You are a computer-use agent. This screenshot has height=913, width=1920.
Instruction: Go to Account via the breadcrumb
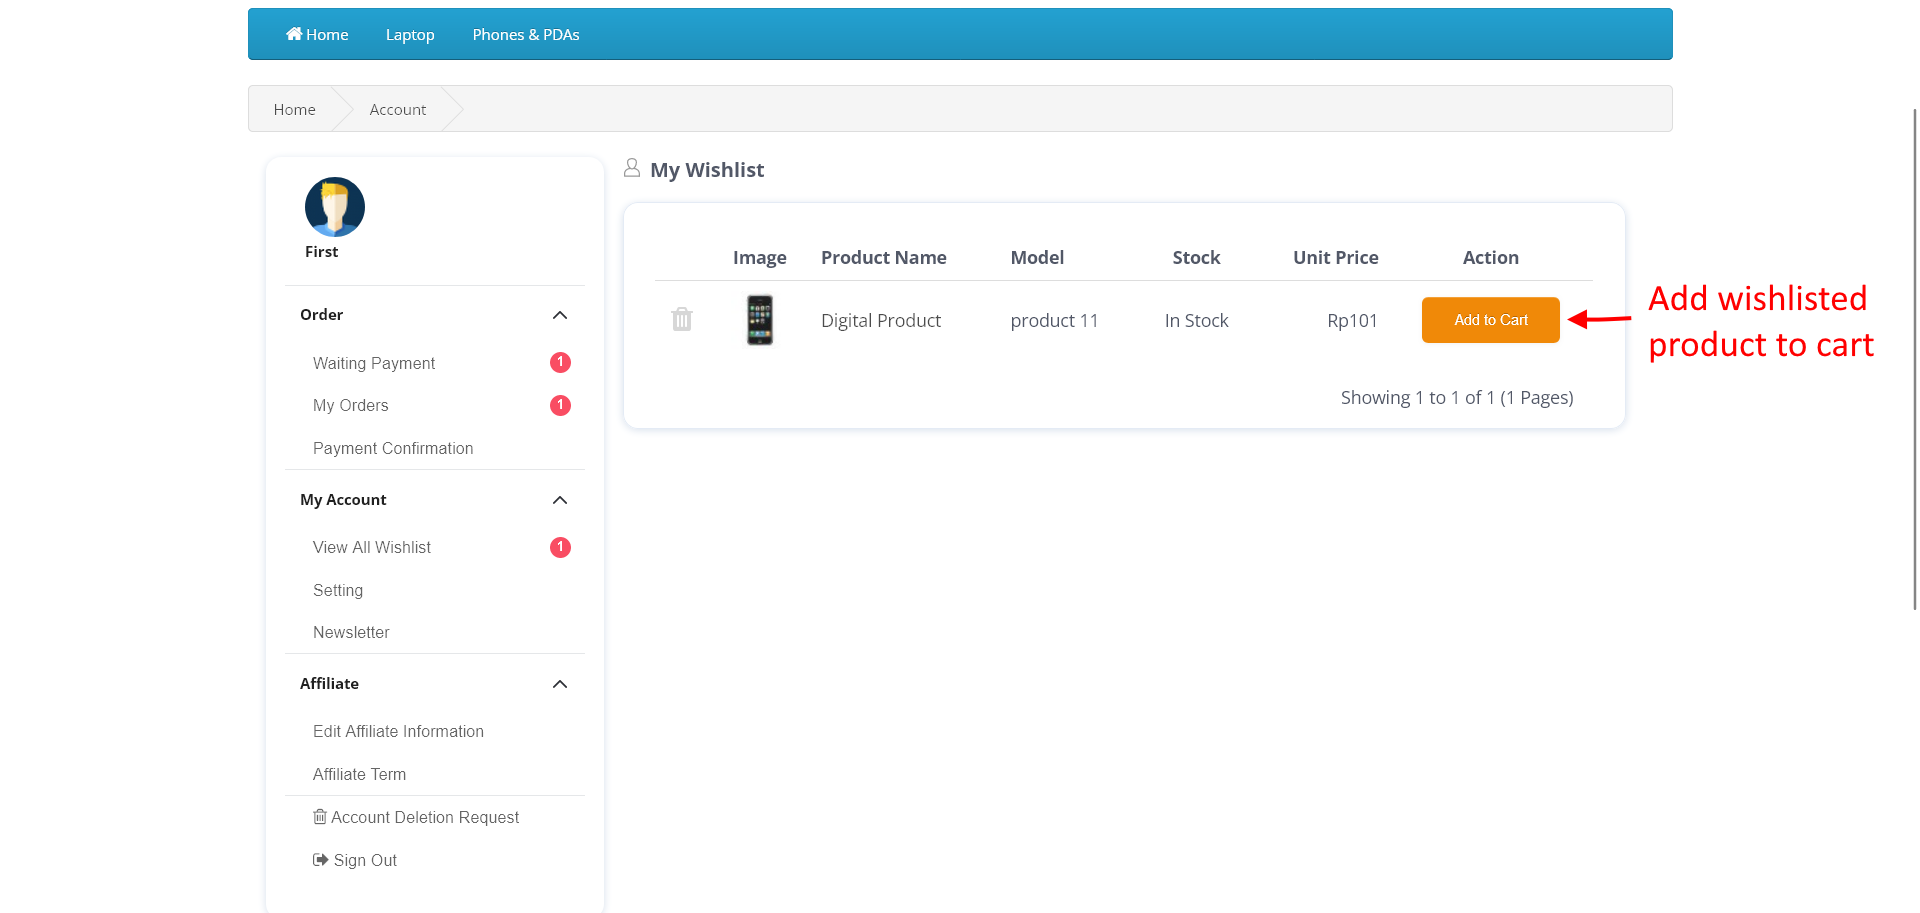[x=397, y=109]
